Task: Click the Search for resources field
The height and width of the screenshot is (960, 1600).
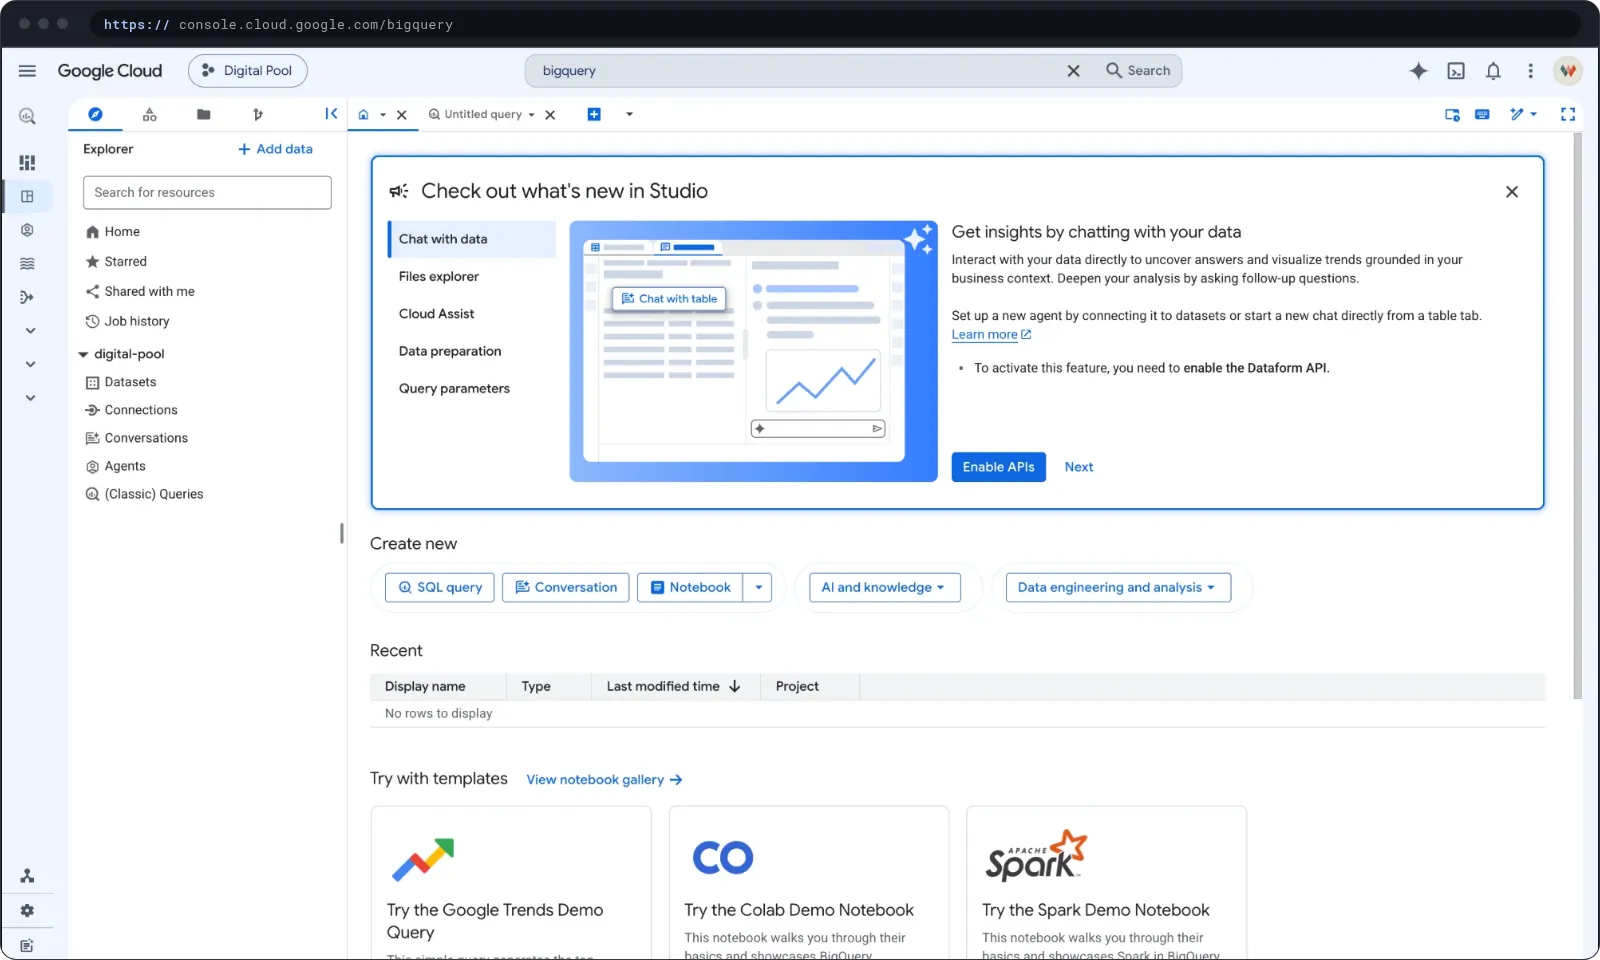Action: (207, 193)
